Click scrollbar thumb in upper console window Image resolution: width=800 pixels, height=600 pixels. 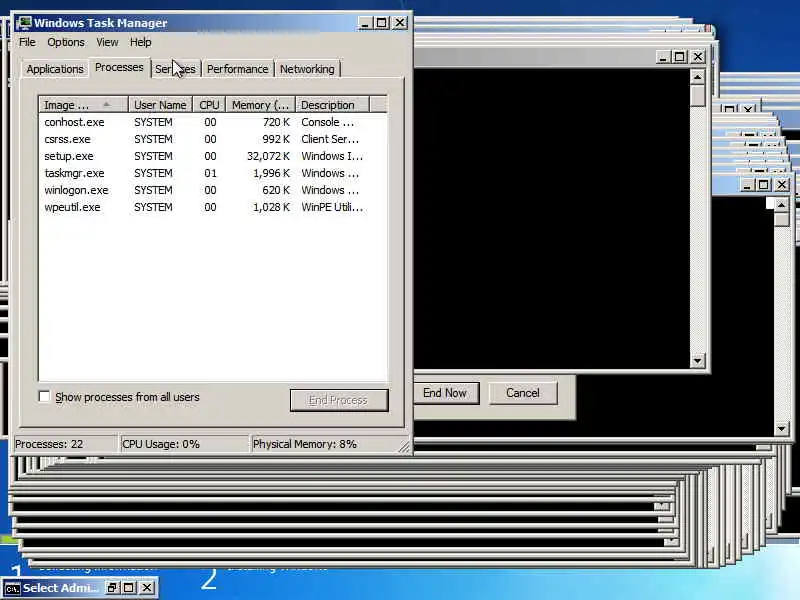697,96
